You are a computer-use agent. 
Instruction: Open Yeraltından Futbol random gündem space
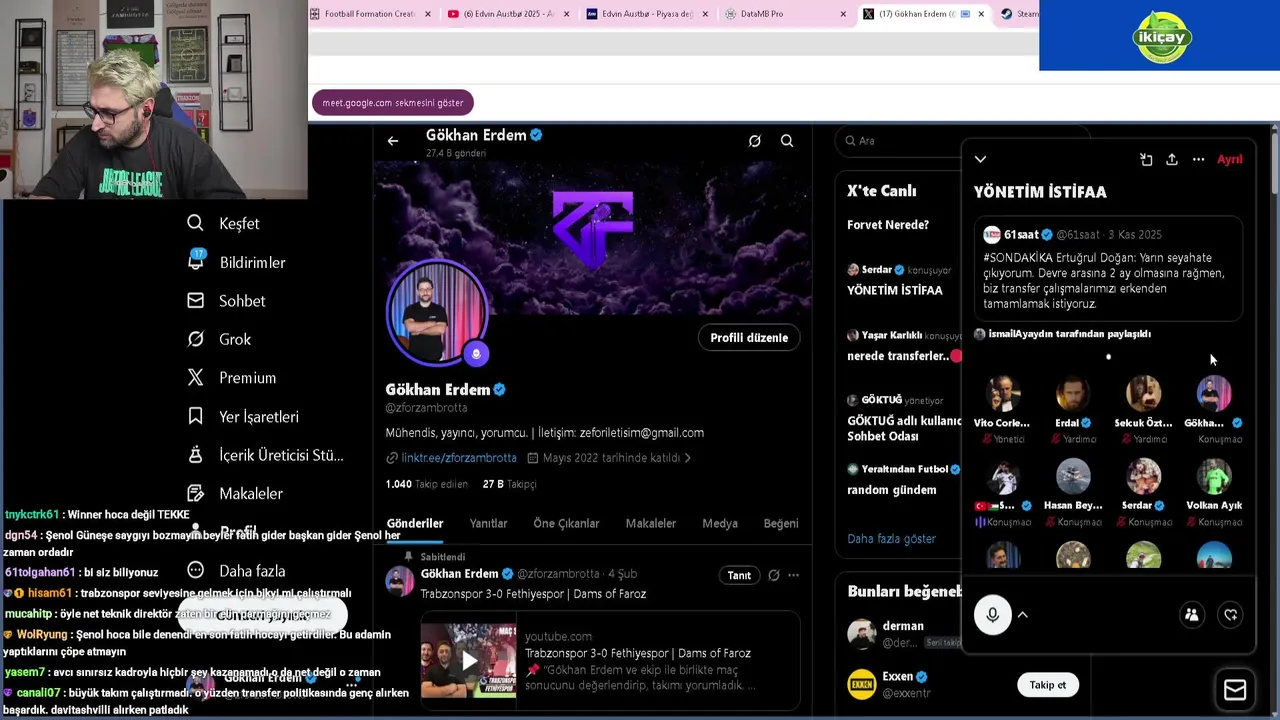click(x=902, y=480)
